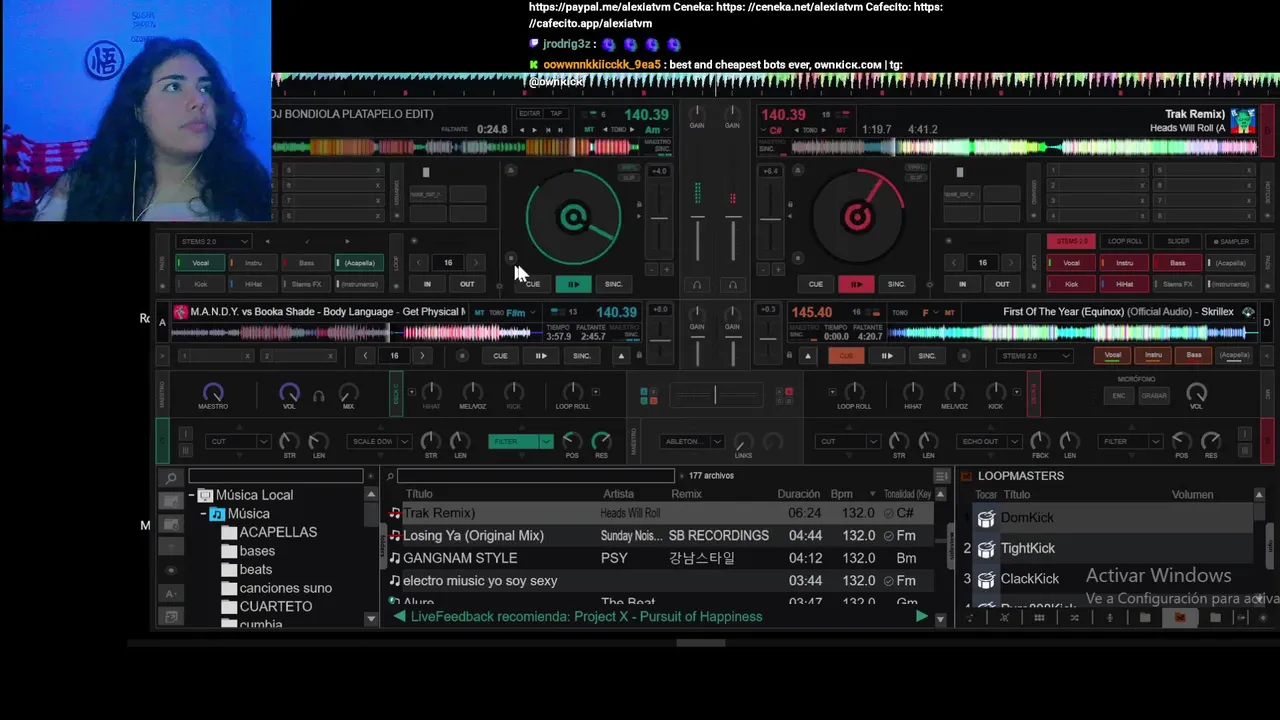Click the right deck red jog wheel center
Viewport: 1280px width, 720px height.
[x=857, y=217]
